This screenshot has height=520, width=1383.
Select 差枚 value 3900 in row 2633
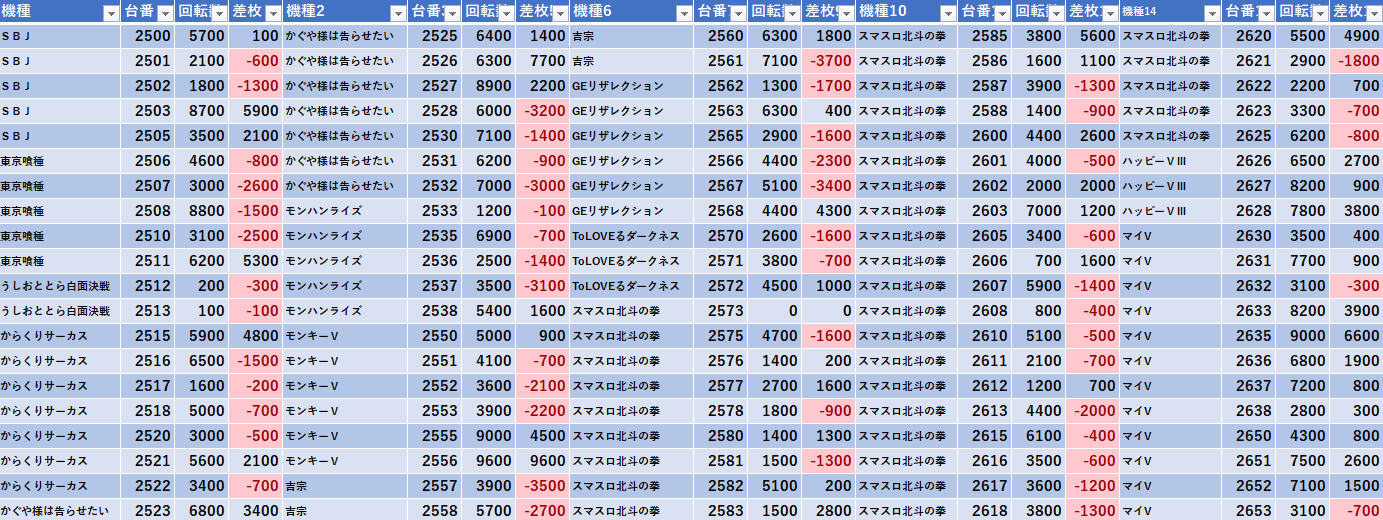click(x=1357, y=310)
